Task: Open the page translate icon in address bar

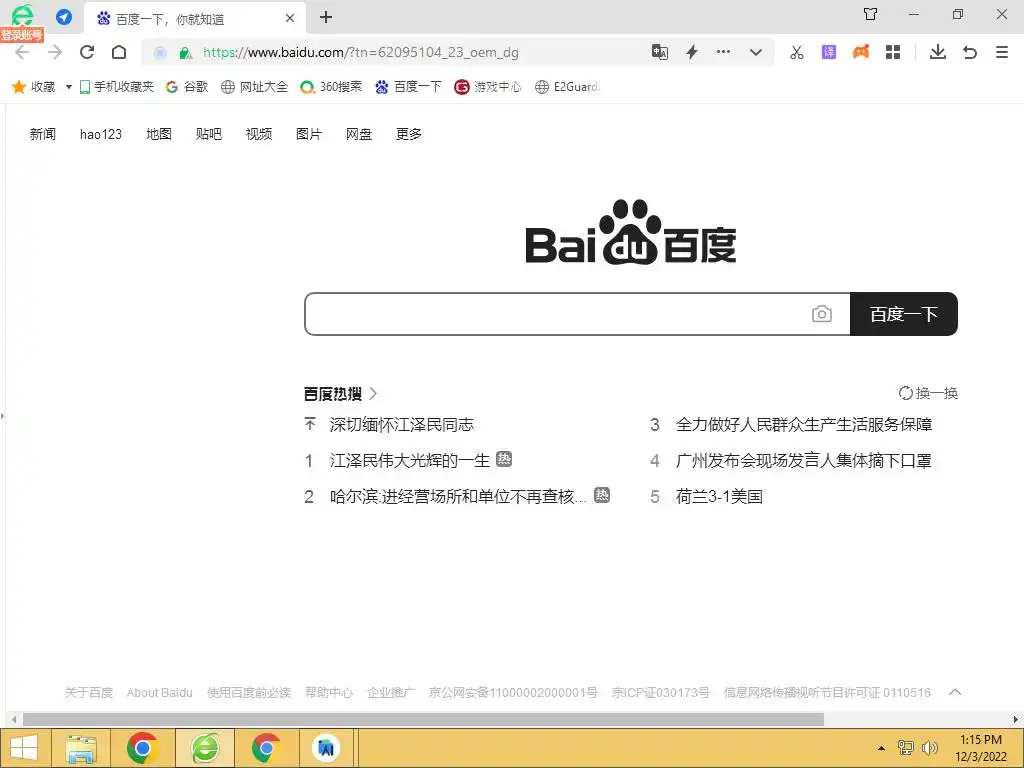Action: (x=660, y=52)
